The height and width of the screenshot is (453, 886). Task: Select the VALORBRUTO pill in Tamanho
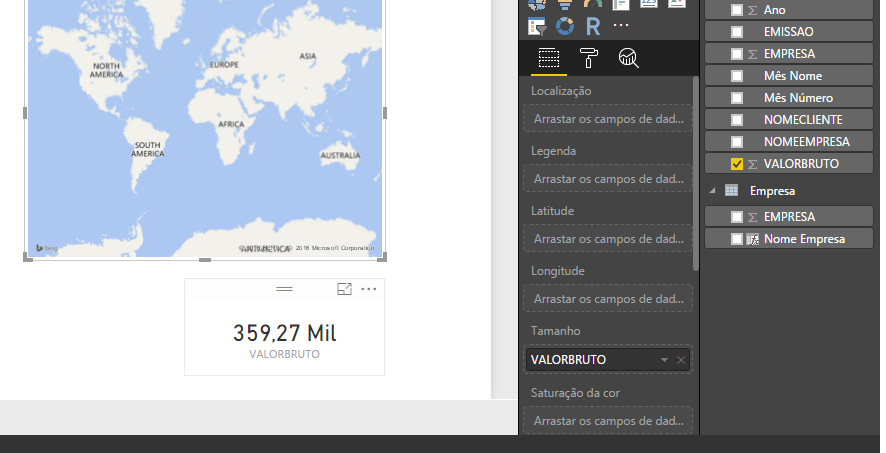[x=608, y=360]
